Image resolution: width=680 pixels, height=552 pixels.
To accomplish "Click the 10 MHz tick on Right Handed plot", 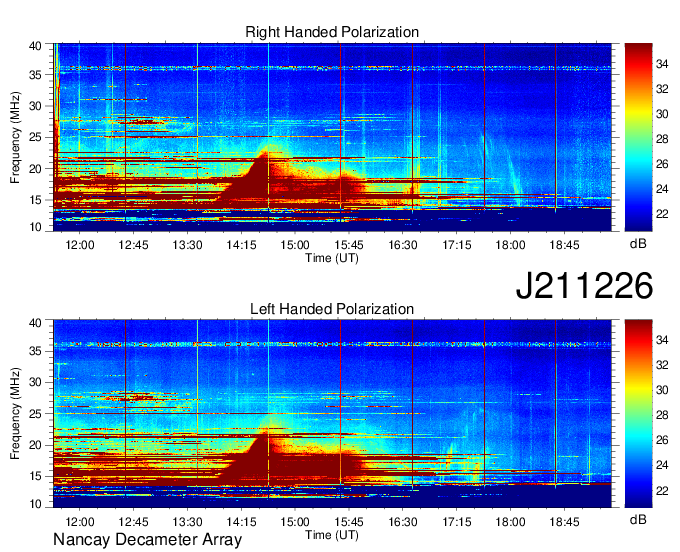I will (36, 227).
